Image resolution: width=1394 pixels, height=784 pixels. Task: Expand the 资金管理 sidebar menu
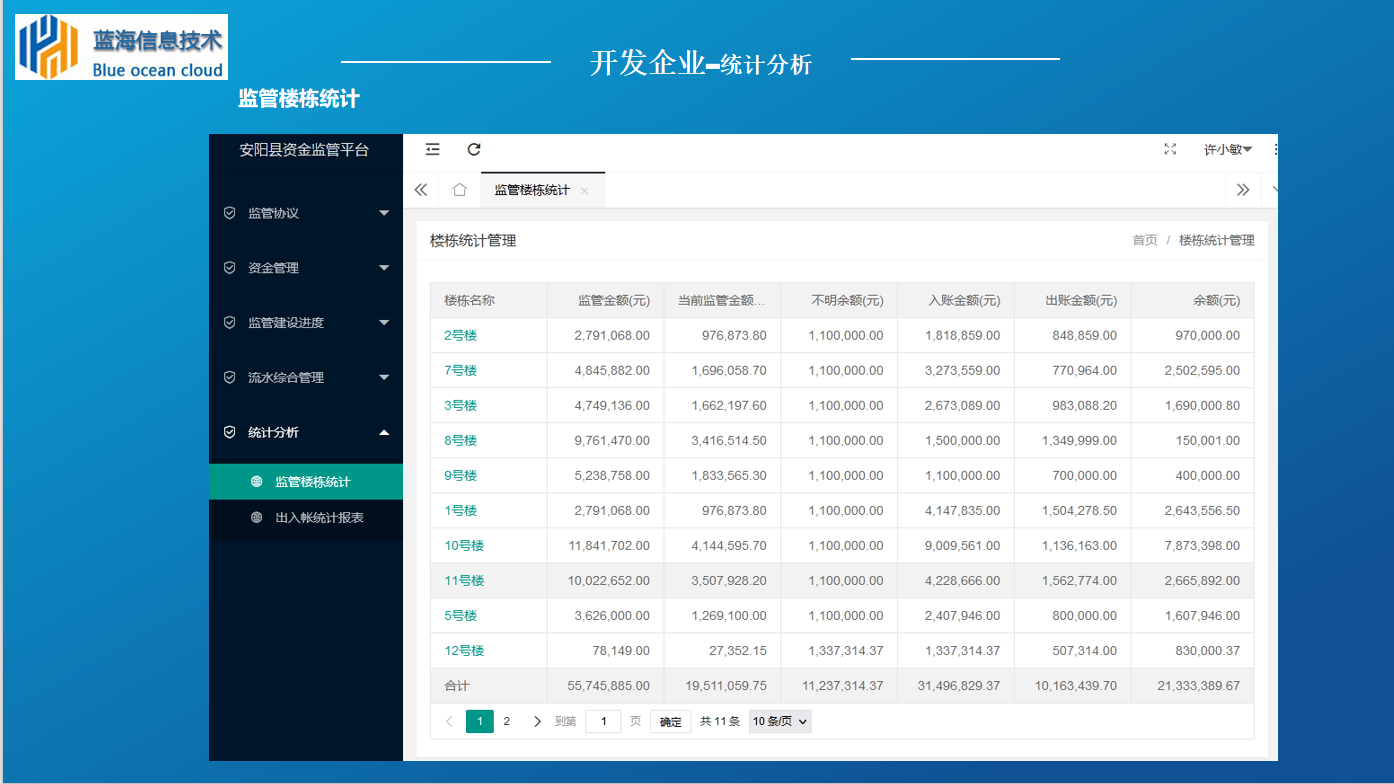306,268
